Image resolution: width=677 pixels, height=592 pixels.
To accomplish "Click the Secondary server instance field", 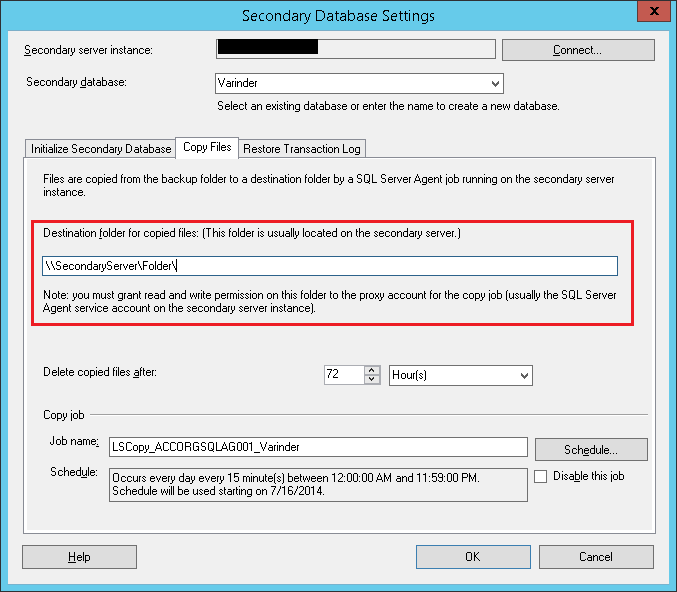I will pyautogui.click(x=355, y=50).
